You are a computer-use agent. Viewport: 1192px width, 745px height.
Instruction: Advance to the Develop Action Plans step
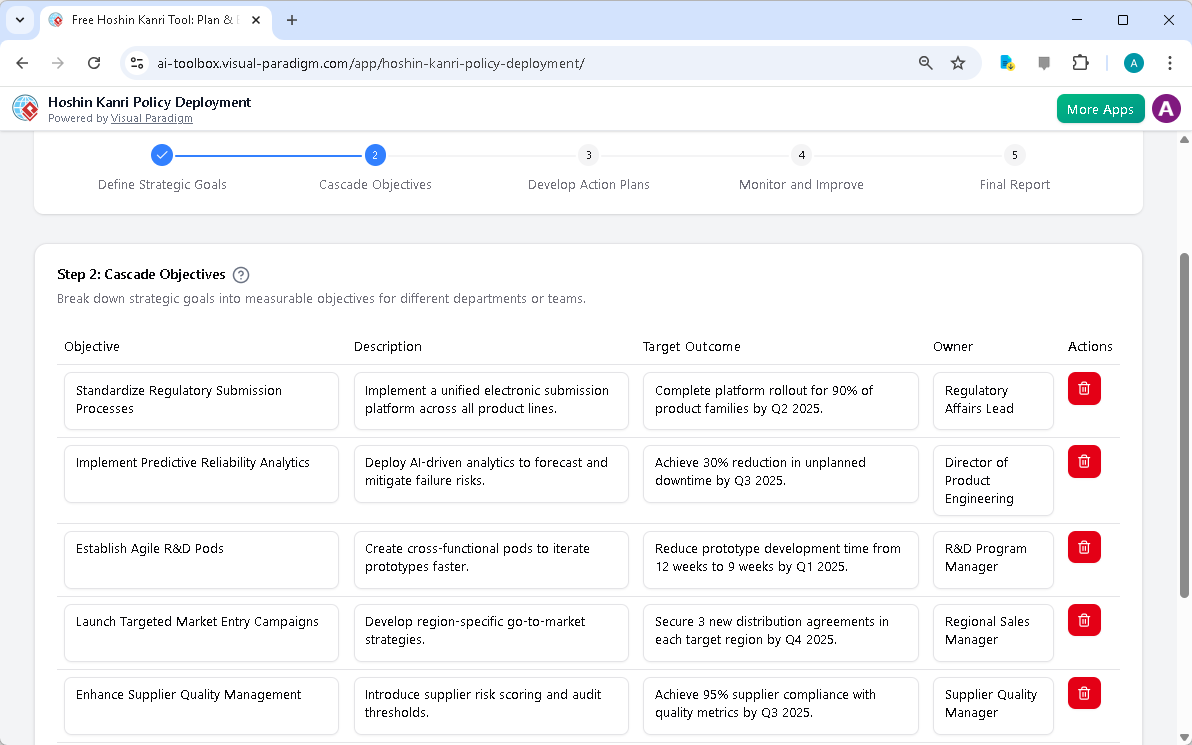(x=588, y=155)
